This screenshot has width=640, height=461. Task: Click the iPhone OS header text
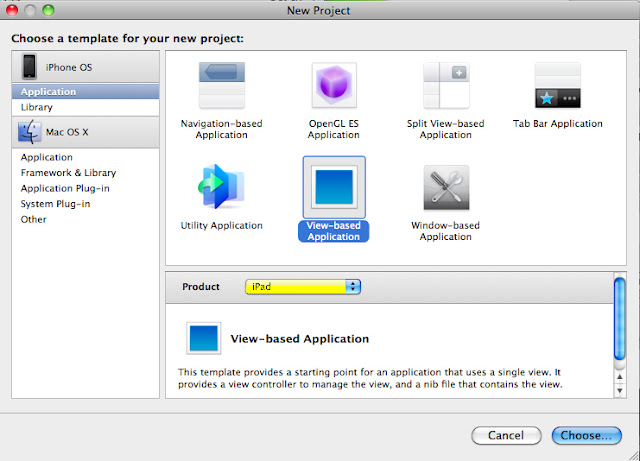click(69, 67)
